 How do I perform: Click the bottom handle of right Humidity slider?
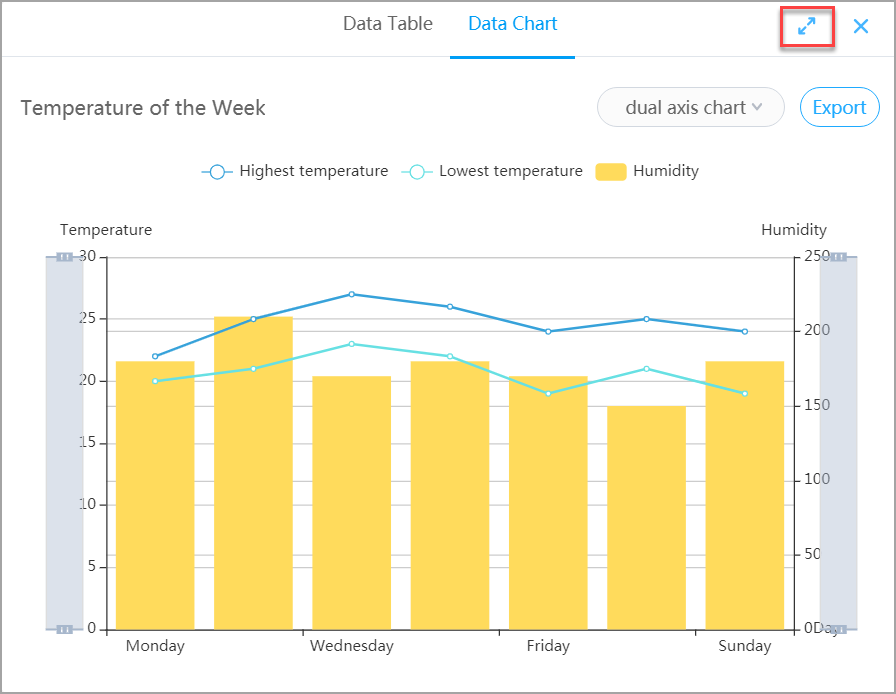pos(838,629)
